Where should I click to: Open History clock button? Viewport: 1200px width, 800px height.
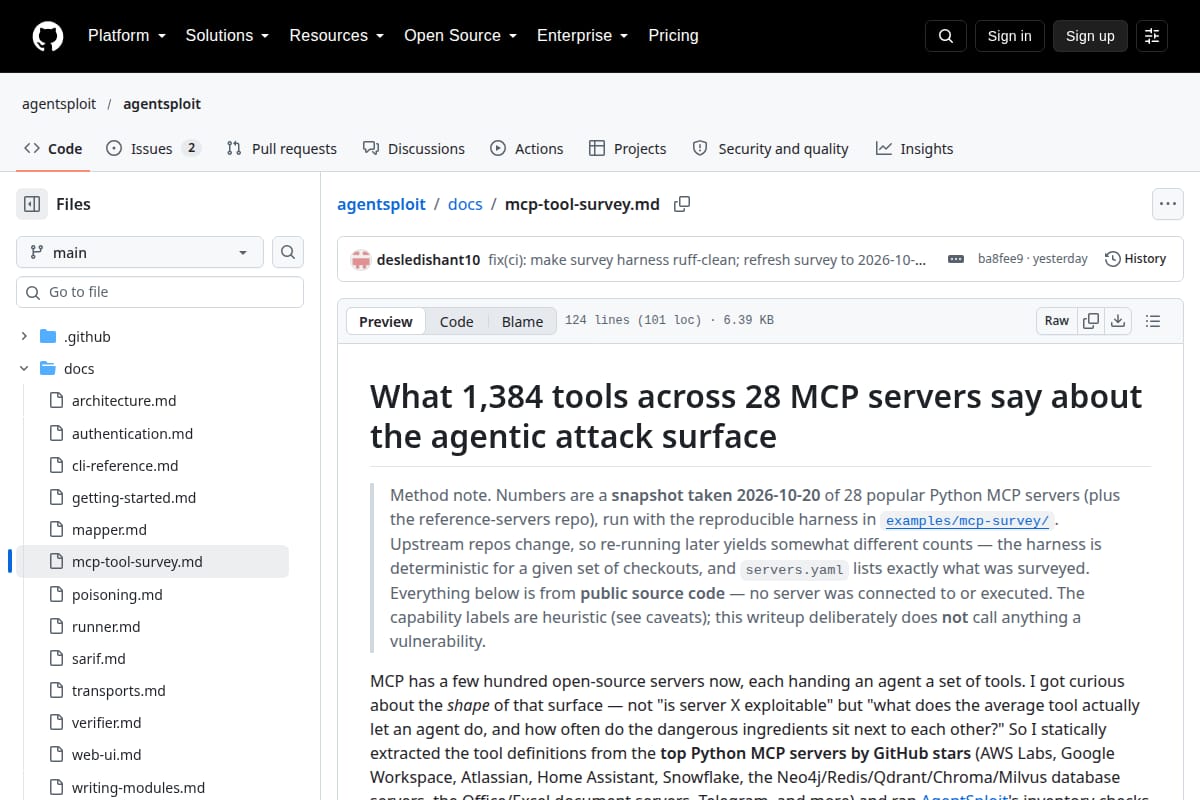[x=1135, y=259]
